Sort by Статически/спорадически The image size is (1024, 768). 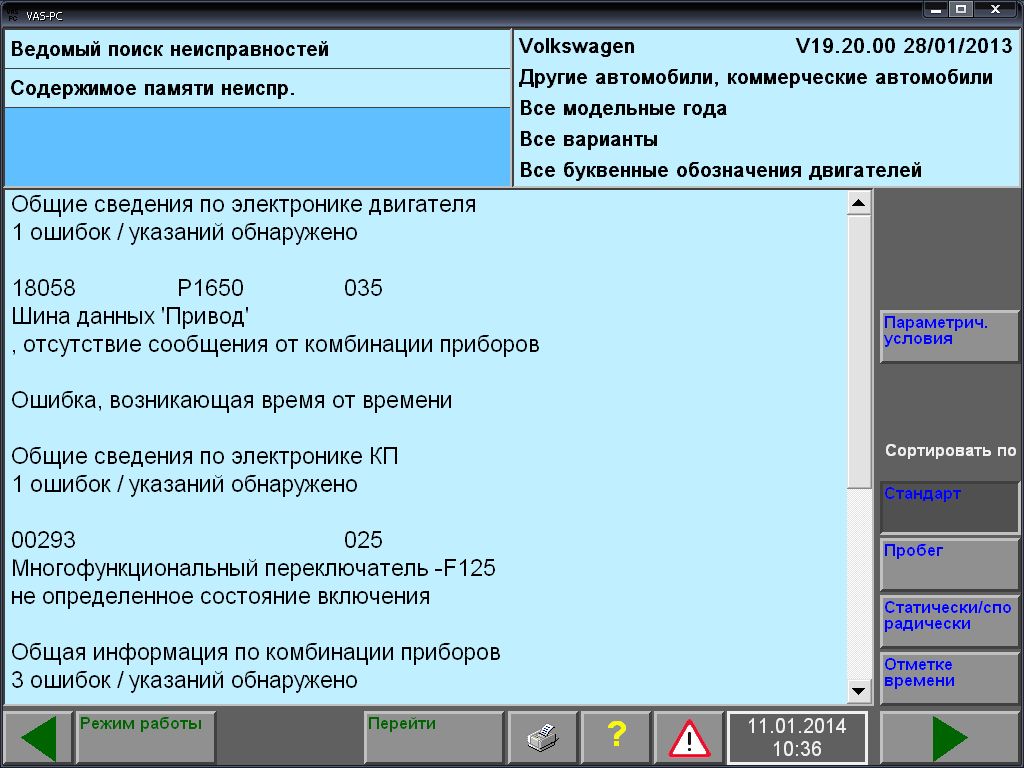point(950,622)
